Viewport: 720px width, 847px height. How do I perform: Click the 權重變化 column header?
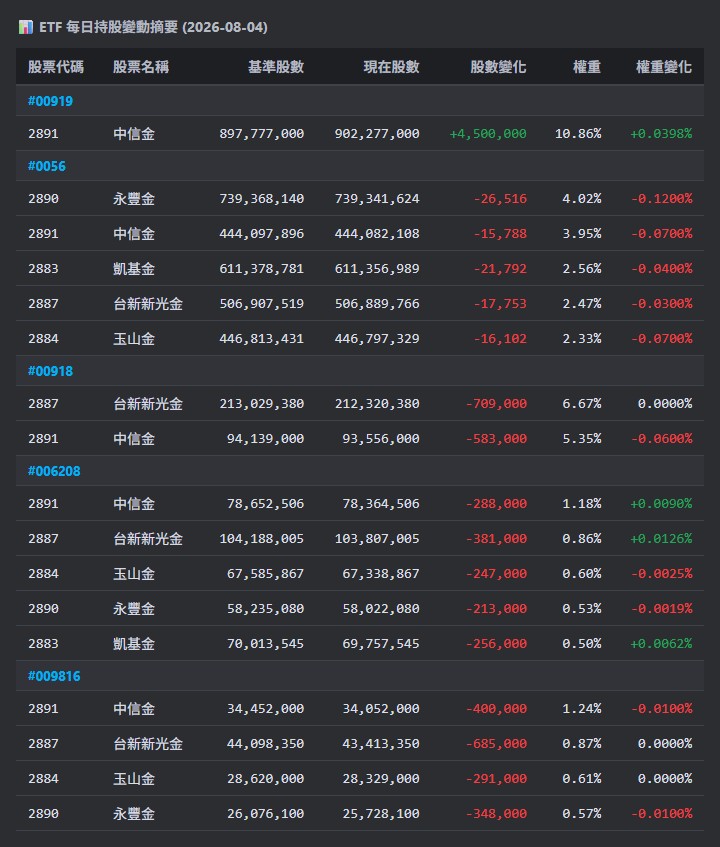[x=664, y=66]
